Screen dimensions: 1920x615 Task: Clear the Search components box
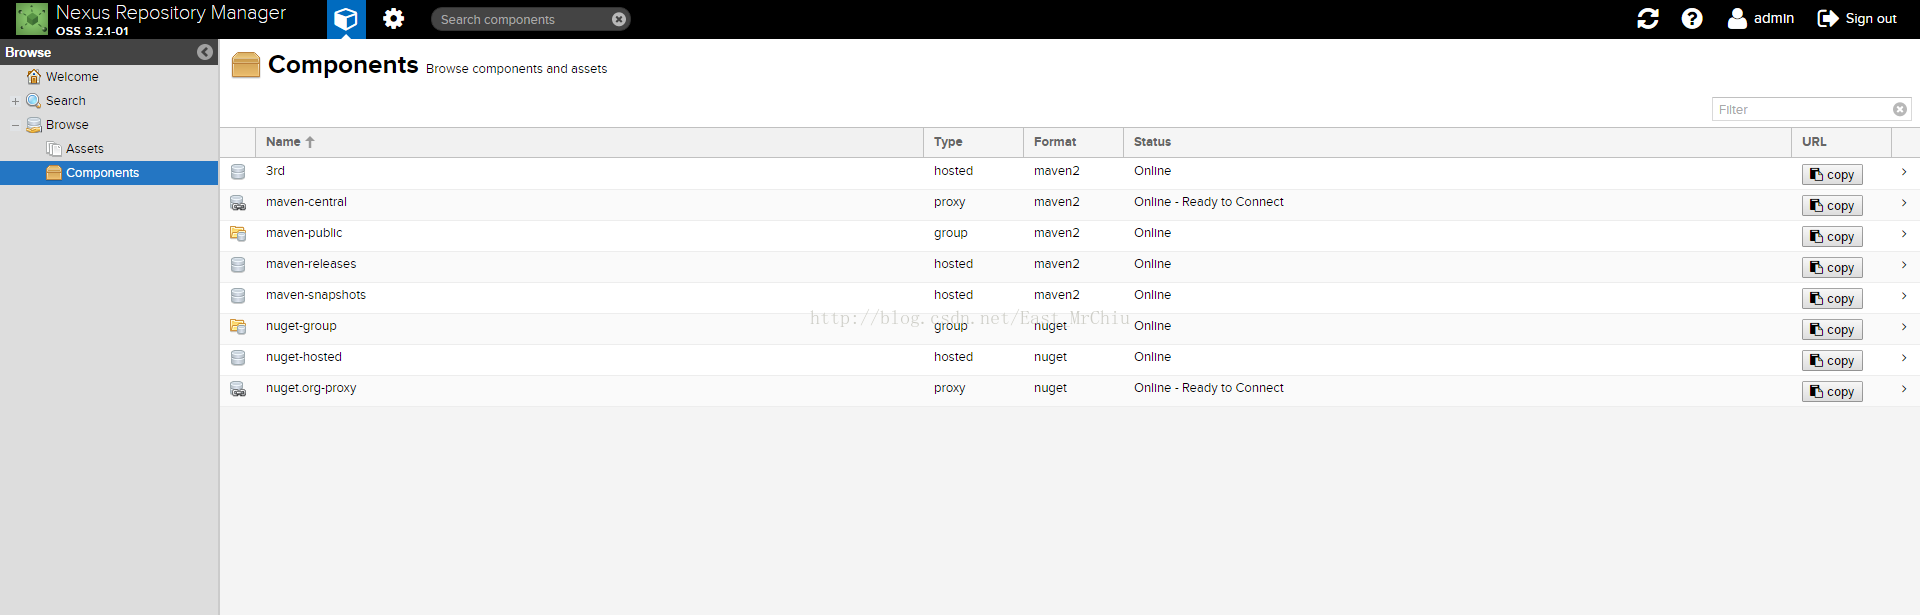619,19
